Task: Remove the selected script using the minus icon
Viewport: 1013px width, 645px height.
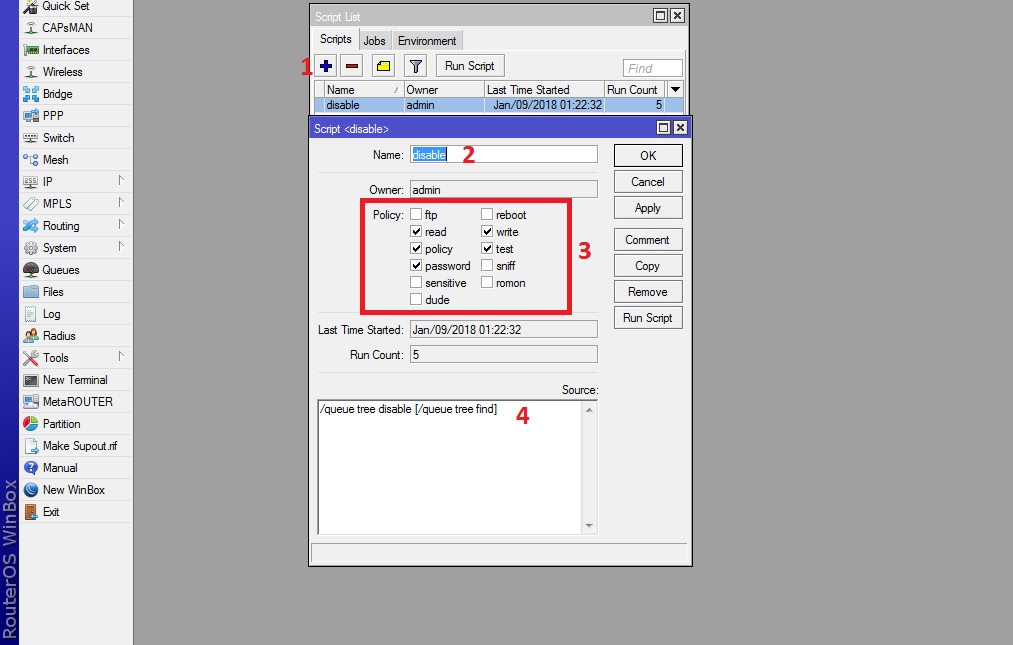Action: click(352, 65)
